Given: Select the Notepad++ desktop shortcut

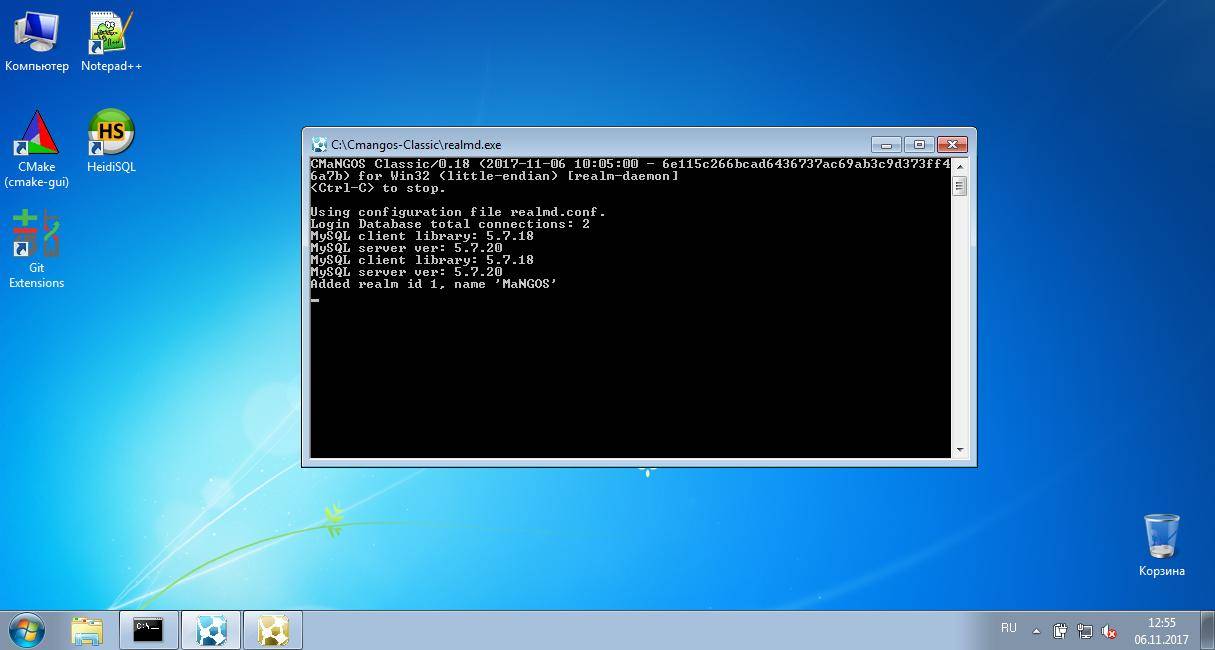Looking at the screenshot, I should click(x=111, y=42).
